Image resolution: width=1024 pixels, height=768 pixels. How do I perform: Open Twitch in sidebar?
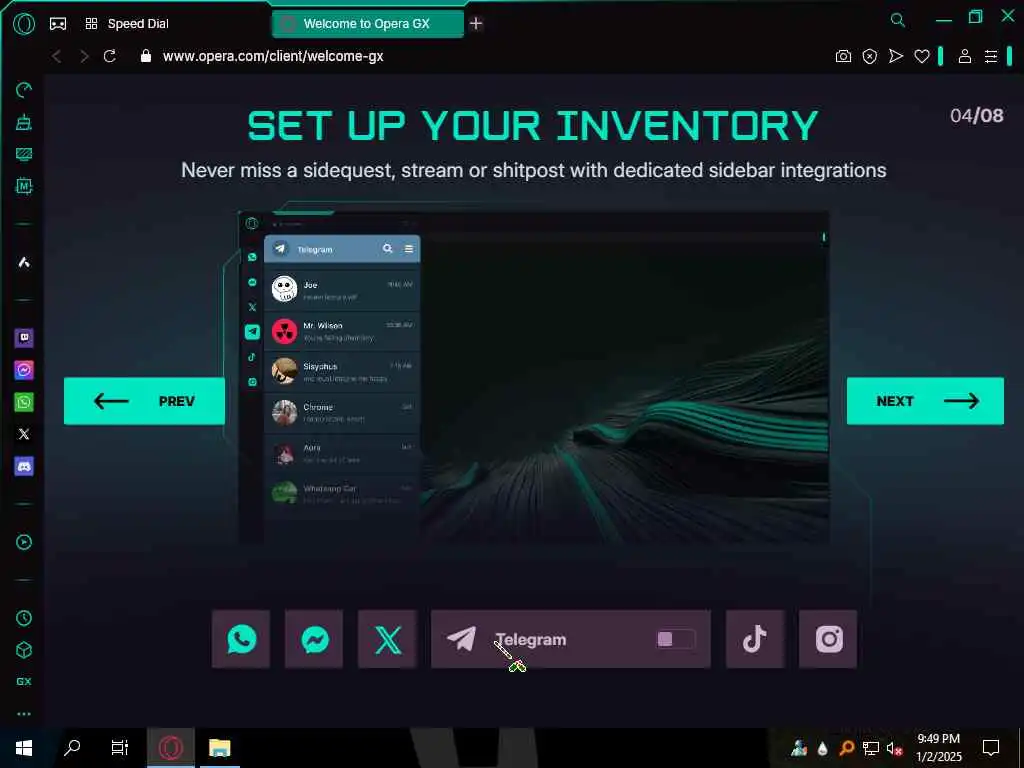pos(24,338)
